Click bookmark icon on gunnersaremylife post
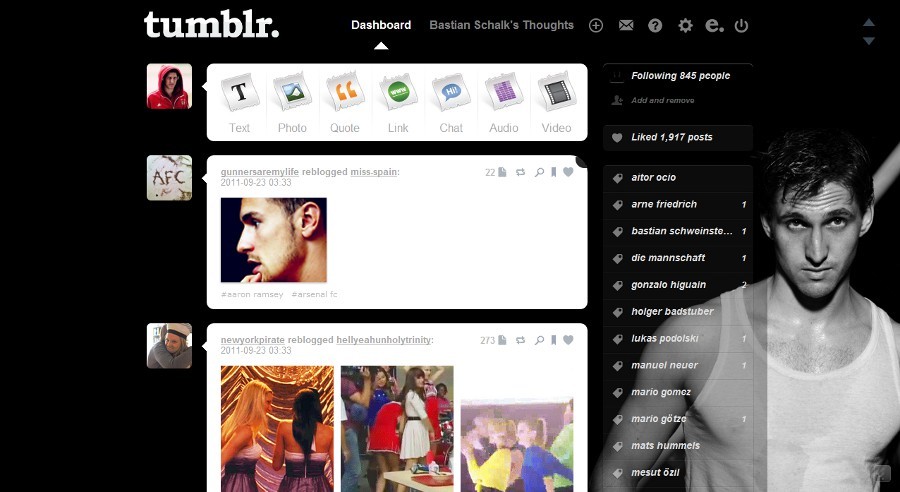This screenshot has height=492, width=900. pyautogui.click(x=554, y=172)
